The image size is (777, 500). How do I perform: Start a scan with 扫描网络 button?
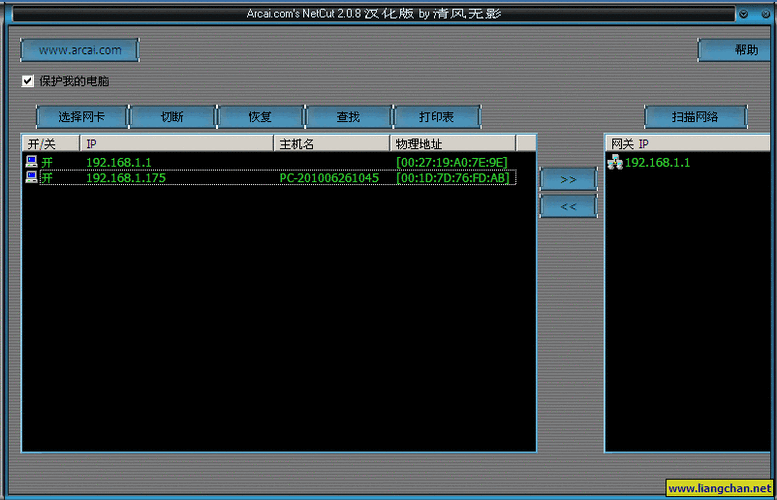[695, 117]
